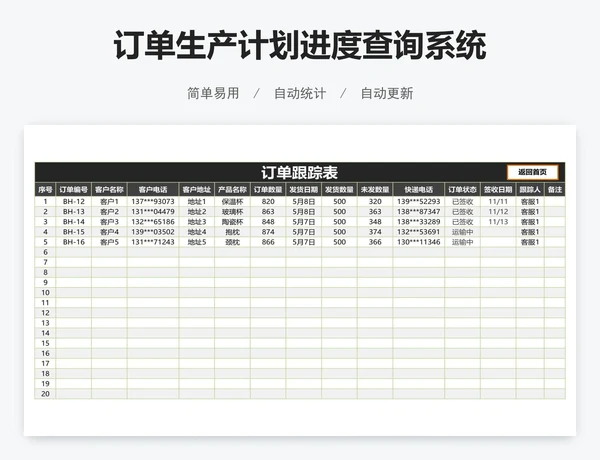Select row number 20 cell
The image size is (600, 460).
coord(45,394)
